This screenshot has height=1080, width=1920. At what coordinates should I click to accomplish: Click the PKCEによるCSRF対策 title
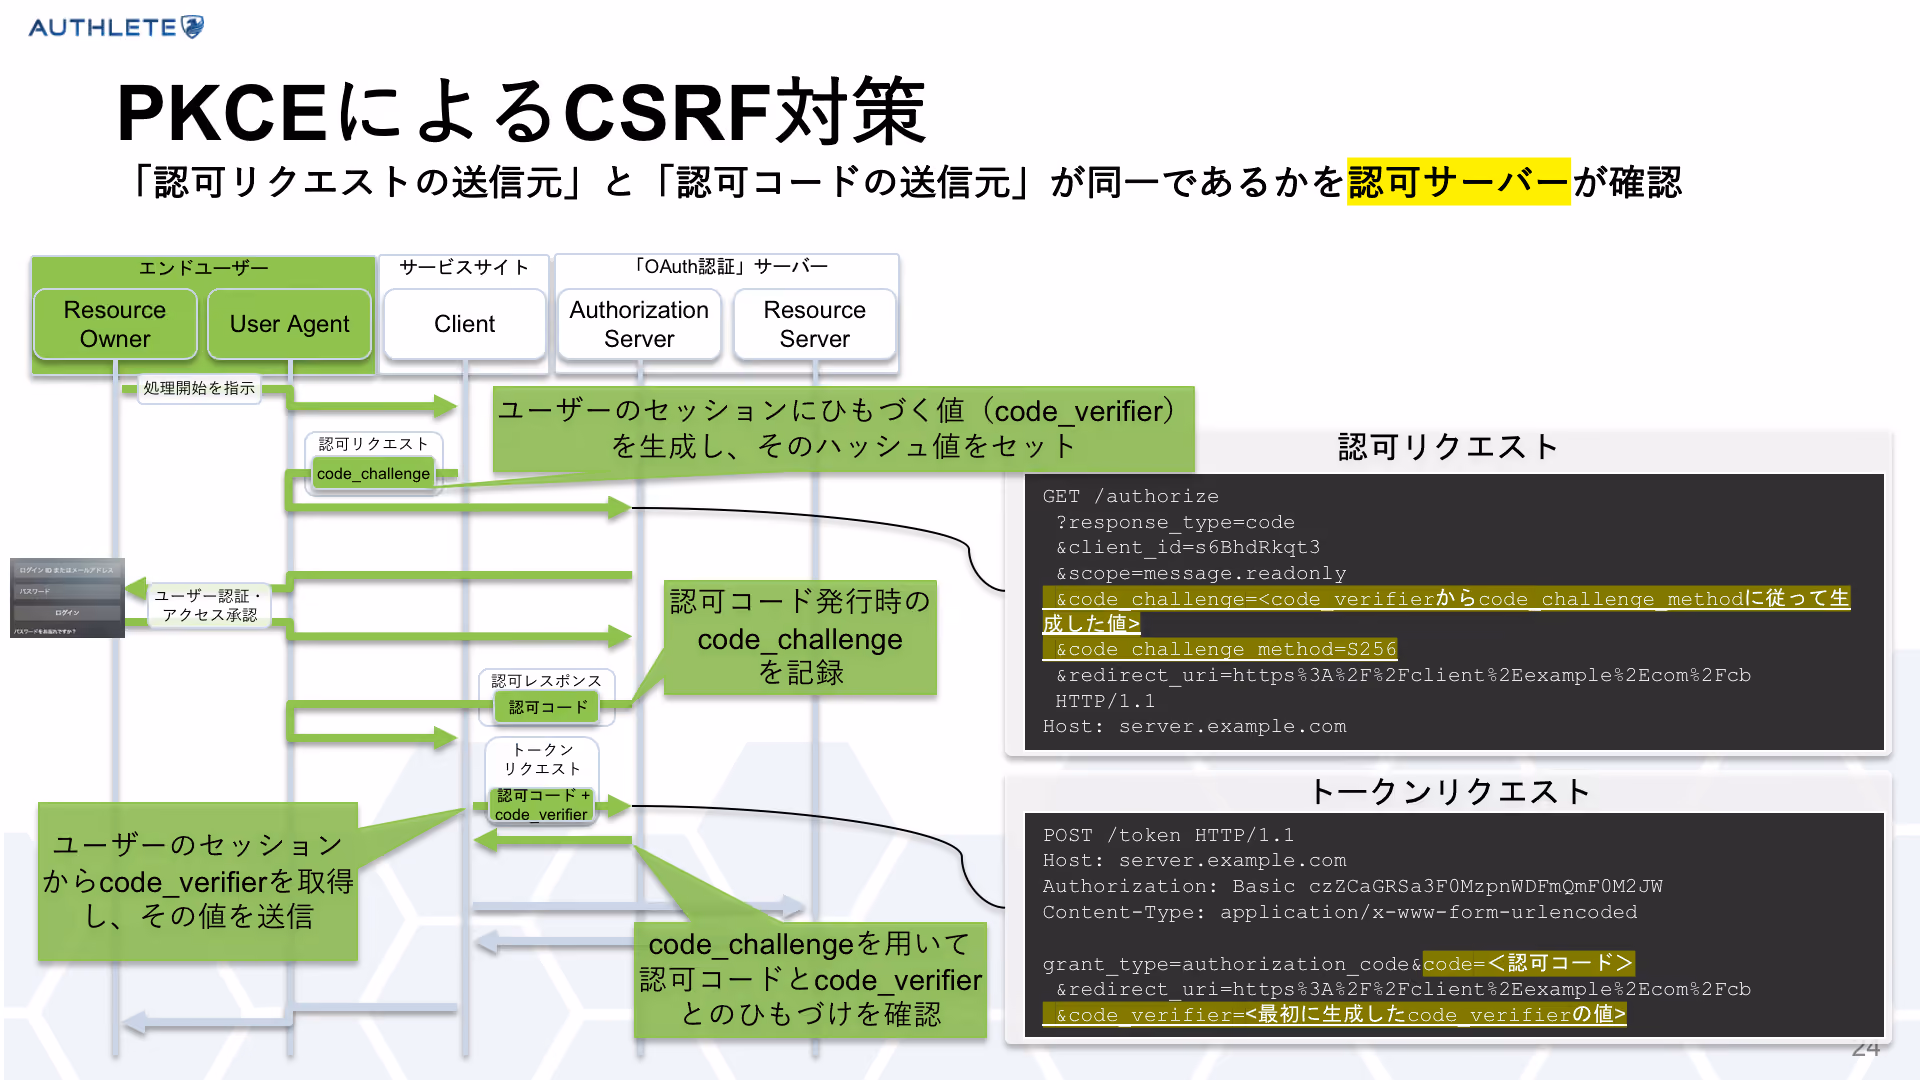click(522, 111)
